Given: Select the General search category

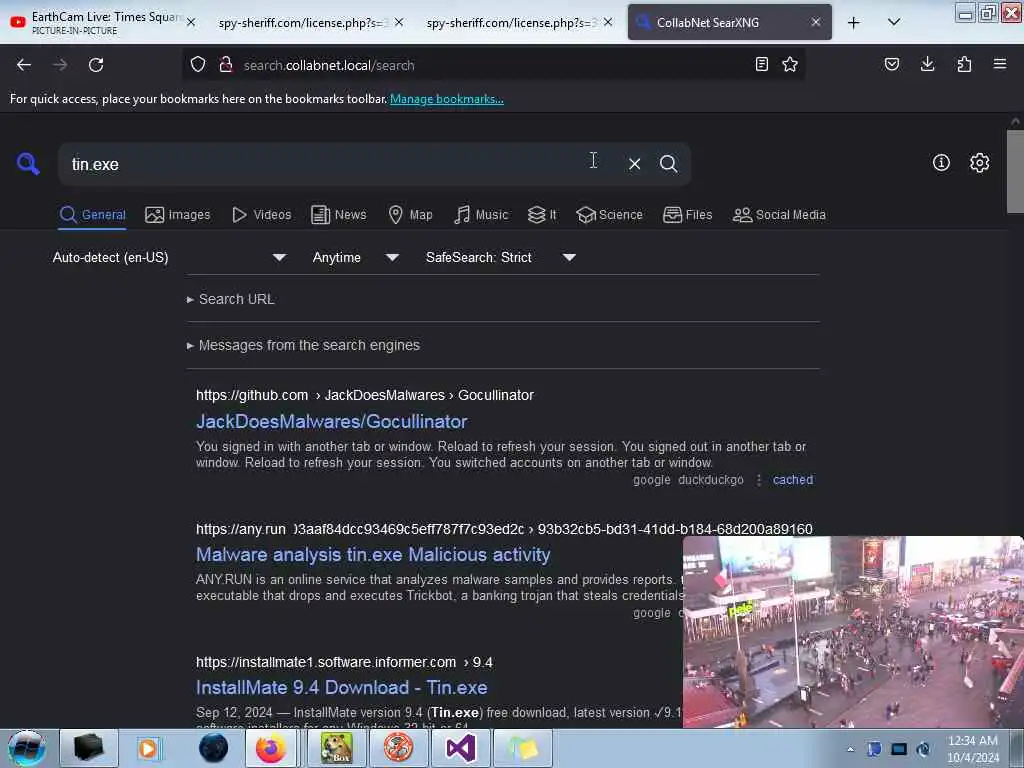Looking at the screenshot, I should 93,215.
